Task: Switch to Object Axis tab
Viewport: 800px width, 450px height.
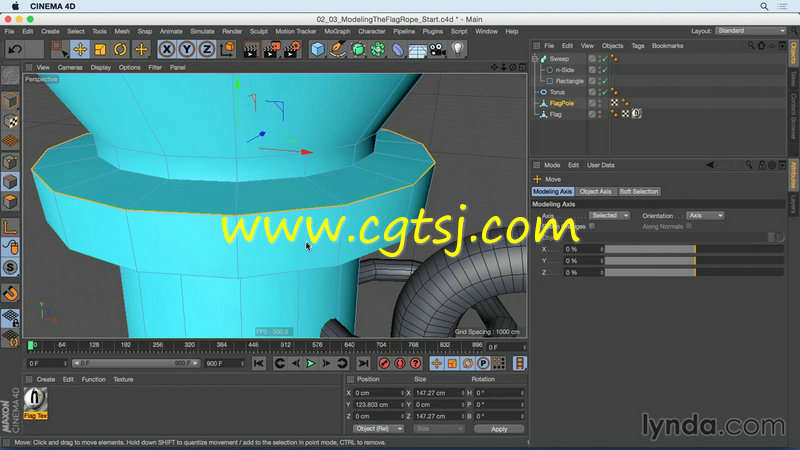Action: (595, 191)
